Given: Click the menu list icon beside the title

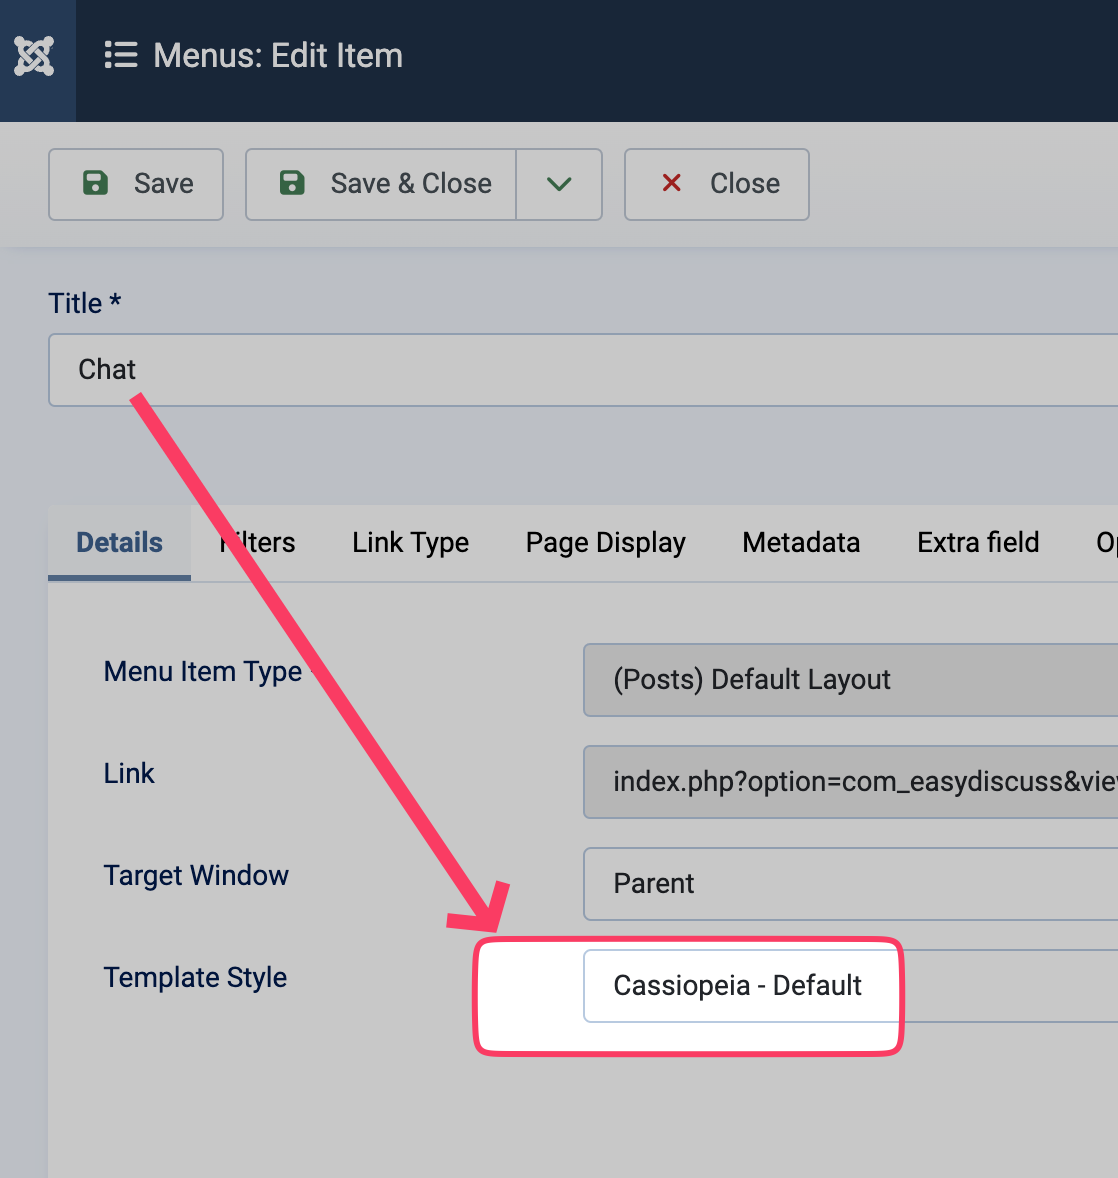Looking at the screenshot, I should pyautogui.click(x=121, y=56).
